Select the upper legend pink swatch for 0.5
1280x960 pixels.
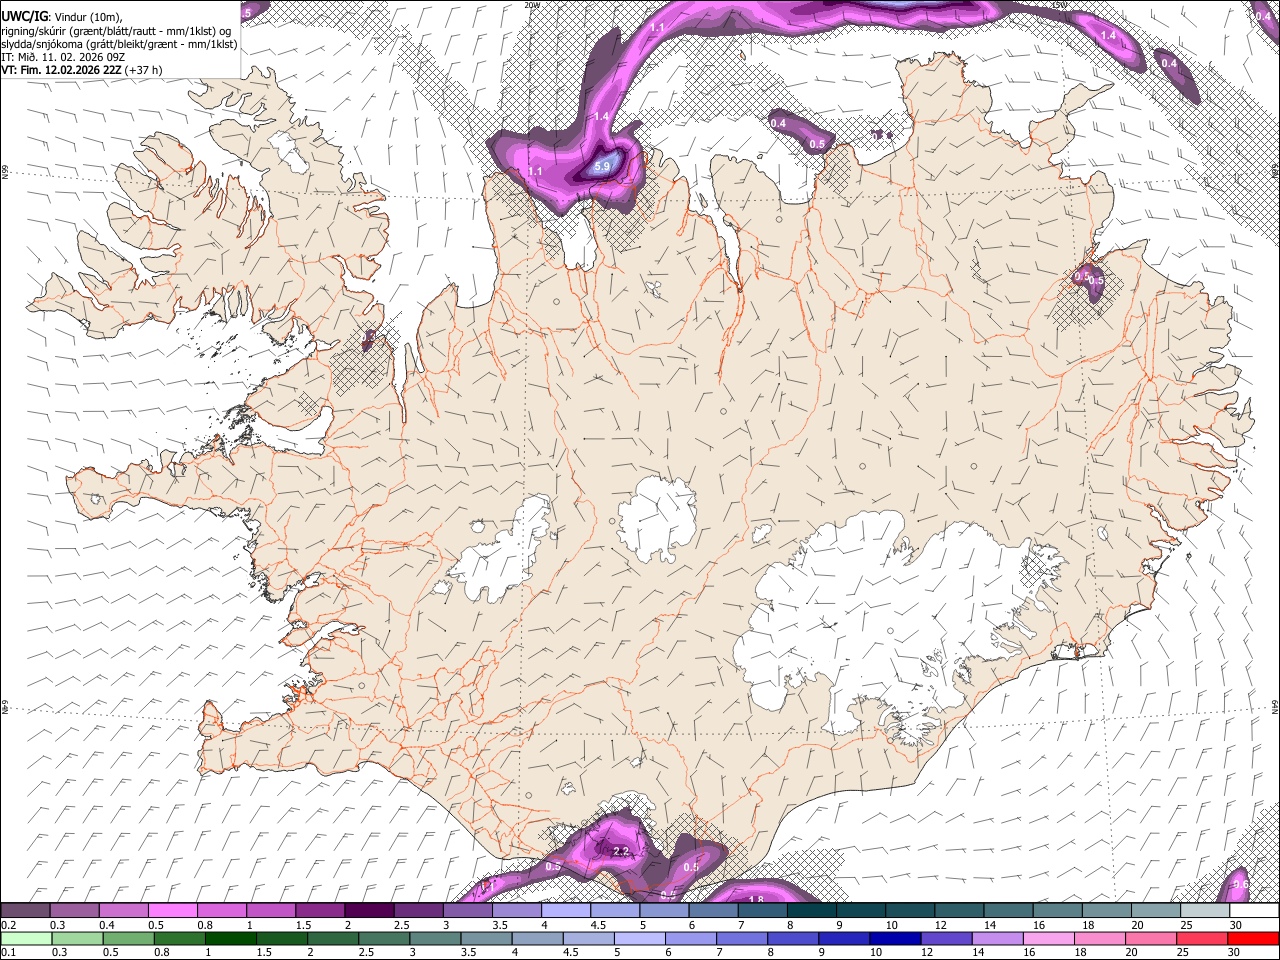(x=172, y=911)
